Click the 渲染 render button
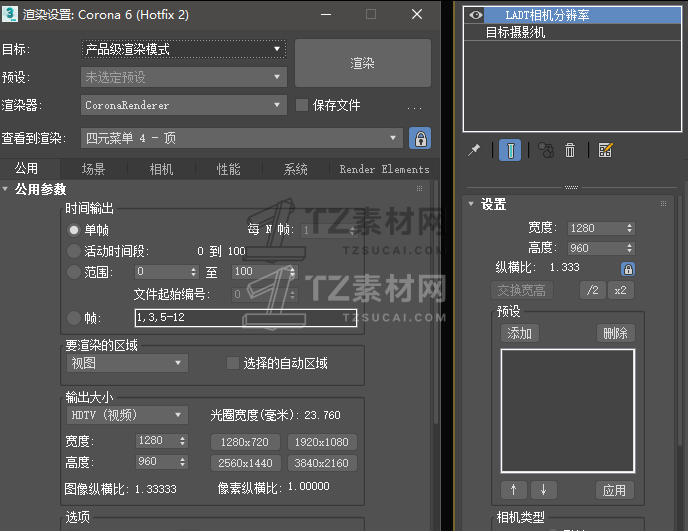 [362, 63]
